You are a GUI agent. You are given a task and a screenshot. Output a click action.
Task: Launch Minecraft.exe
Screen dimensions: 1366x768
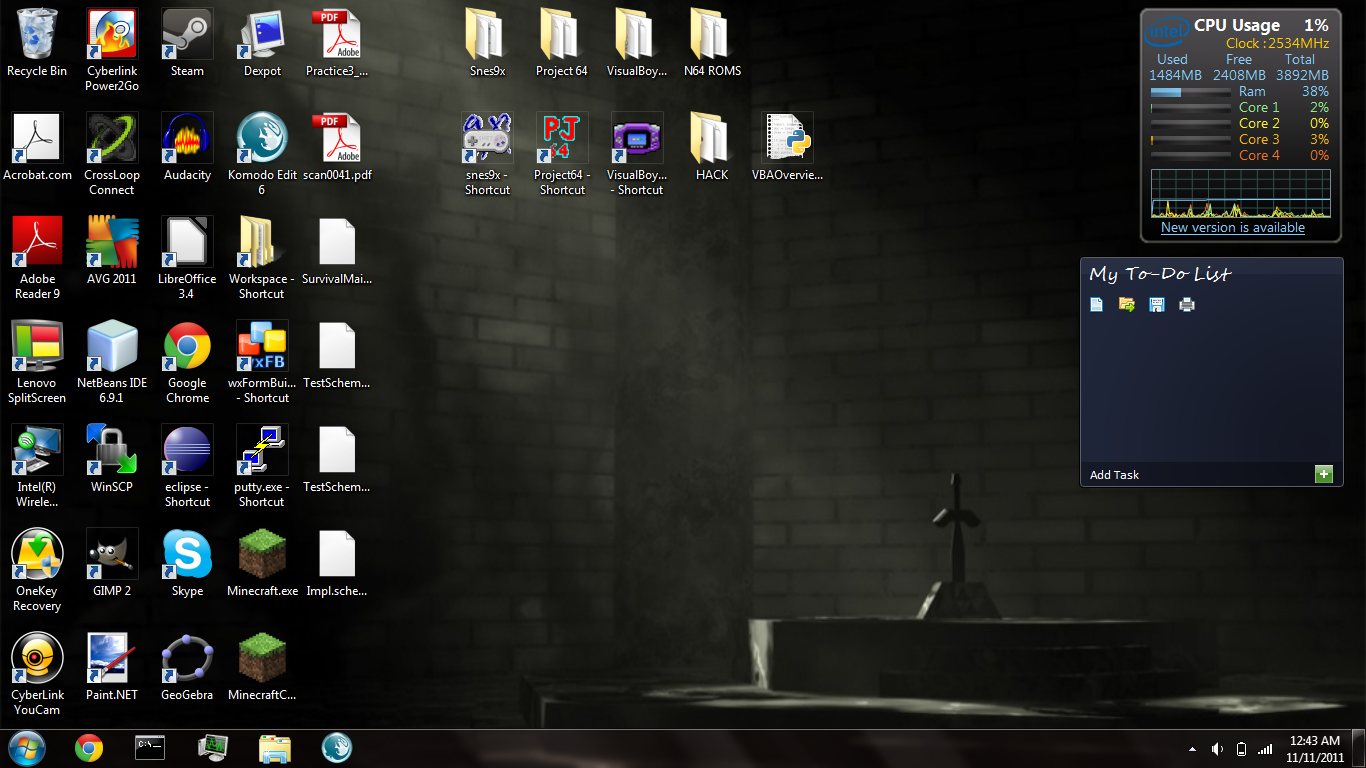coord(261,553)
